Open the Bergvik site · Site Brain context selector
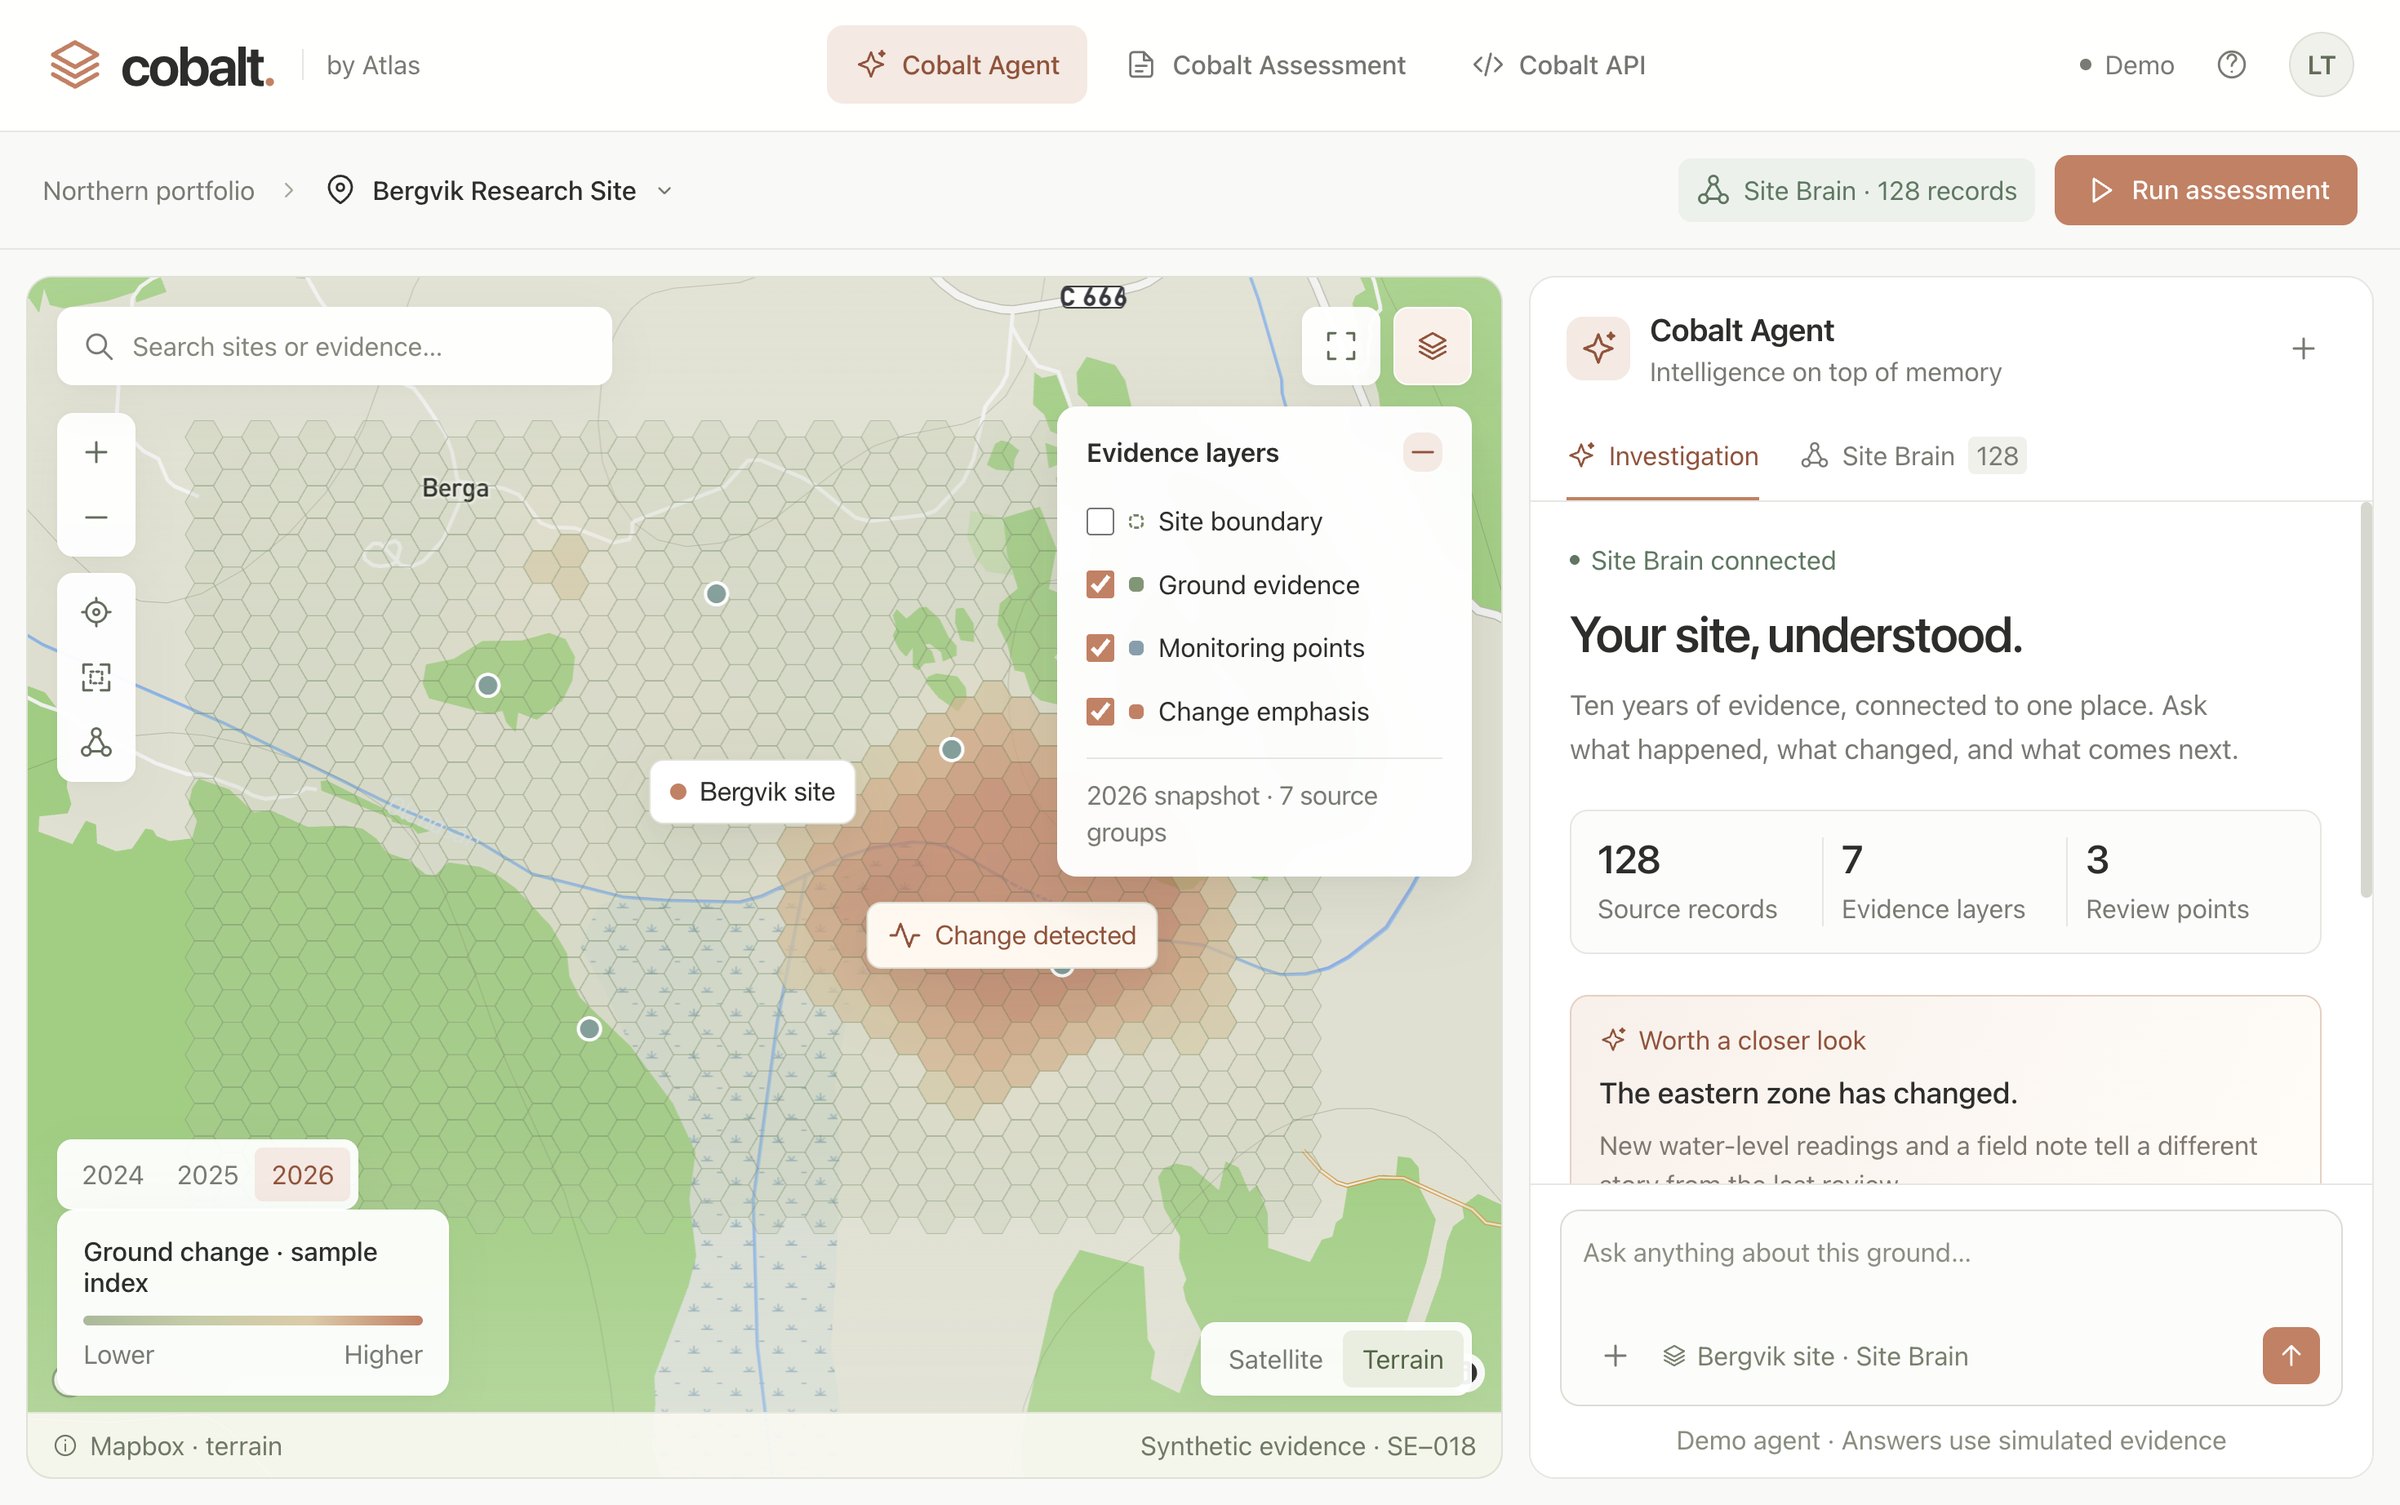The width and height of the screenshot is (2400, 1505). (1815, 1356)
